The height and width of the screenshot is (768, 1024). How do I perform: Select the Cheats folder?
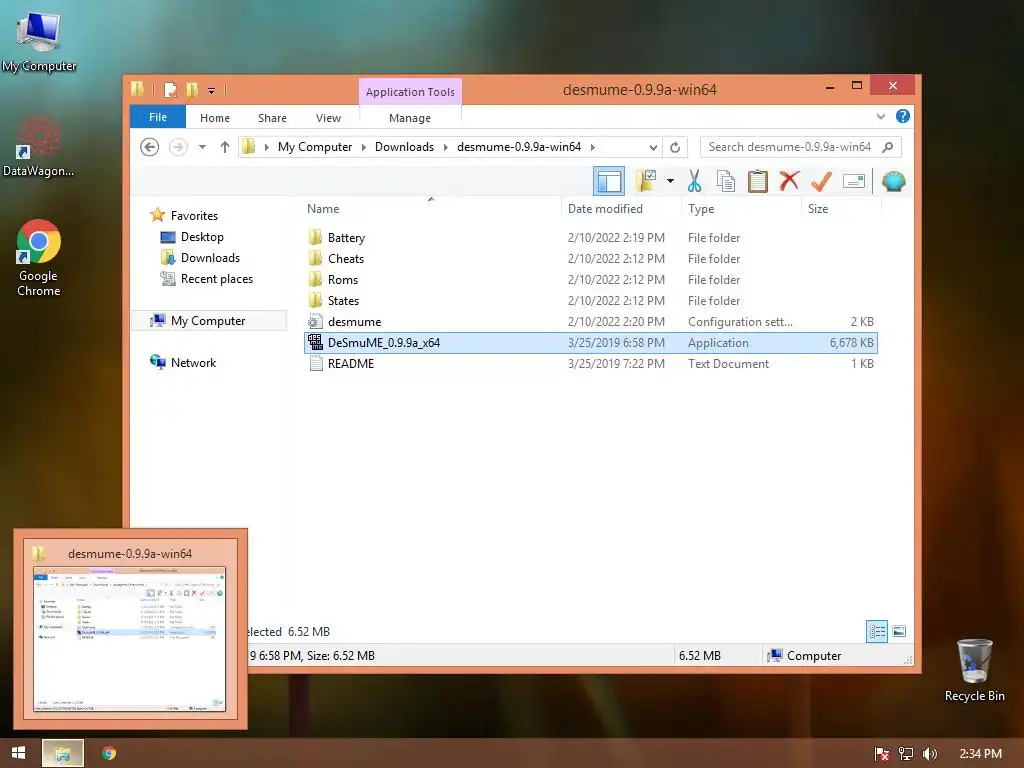pyautogui.click(x=590, y=259)
